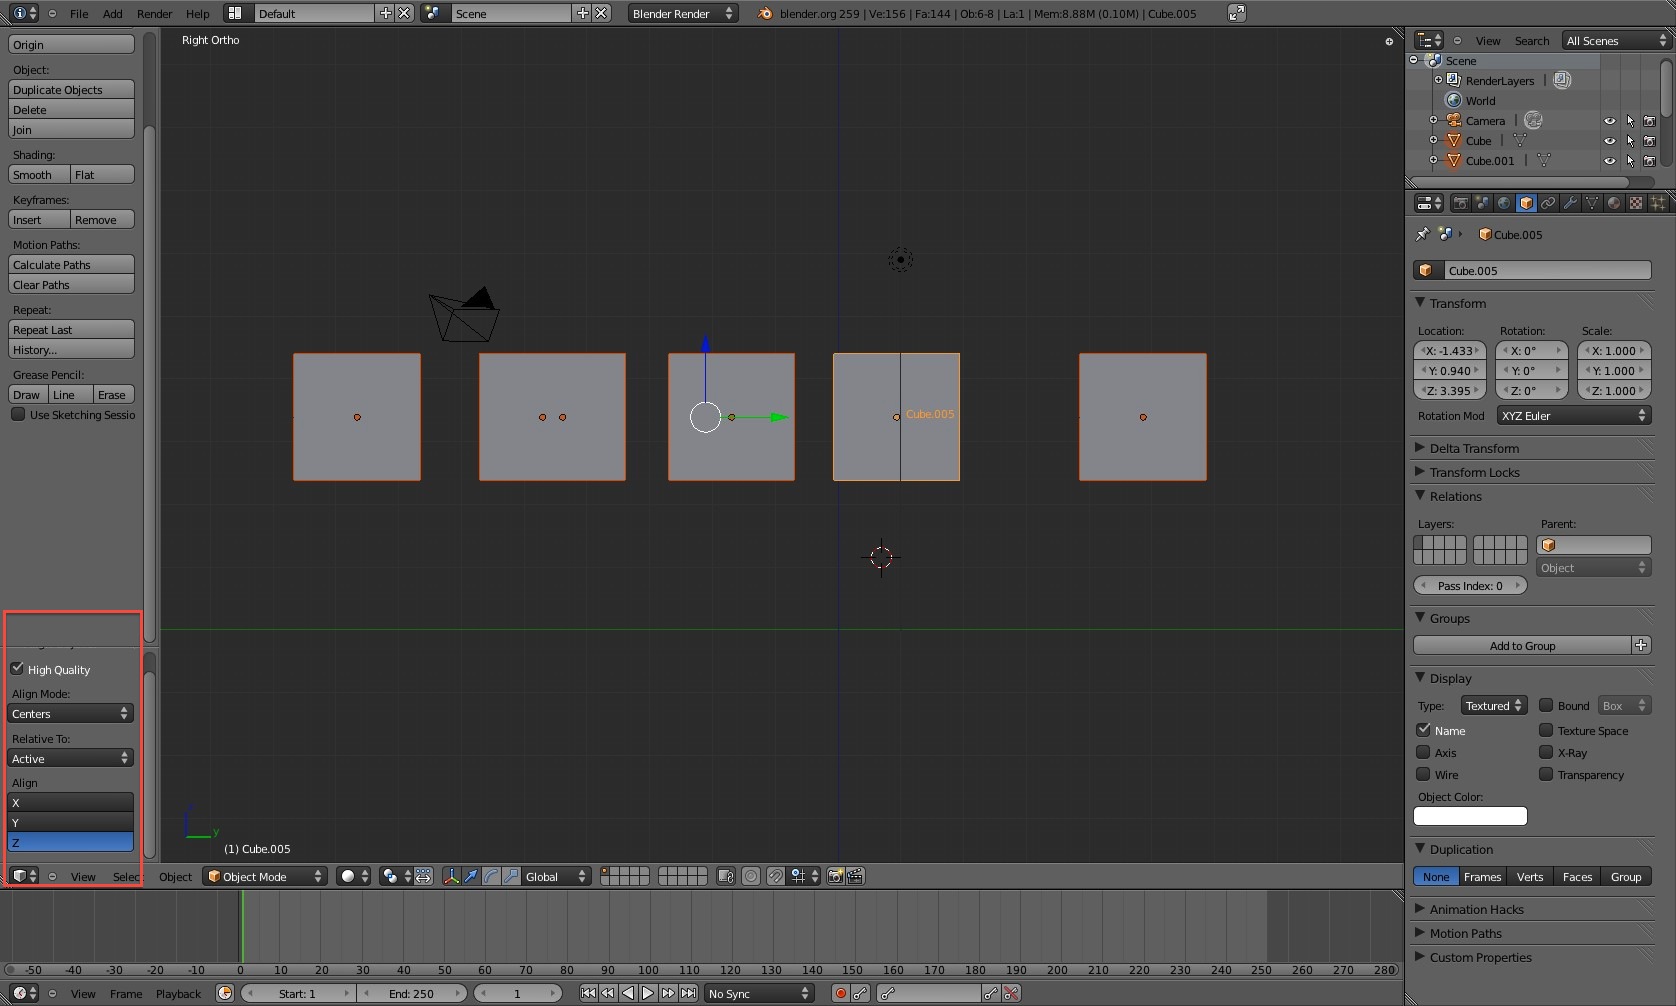Click the Add to Group button
Viewport: 1676px width, 1006px height.
(x=1522, y=645)
